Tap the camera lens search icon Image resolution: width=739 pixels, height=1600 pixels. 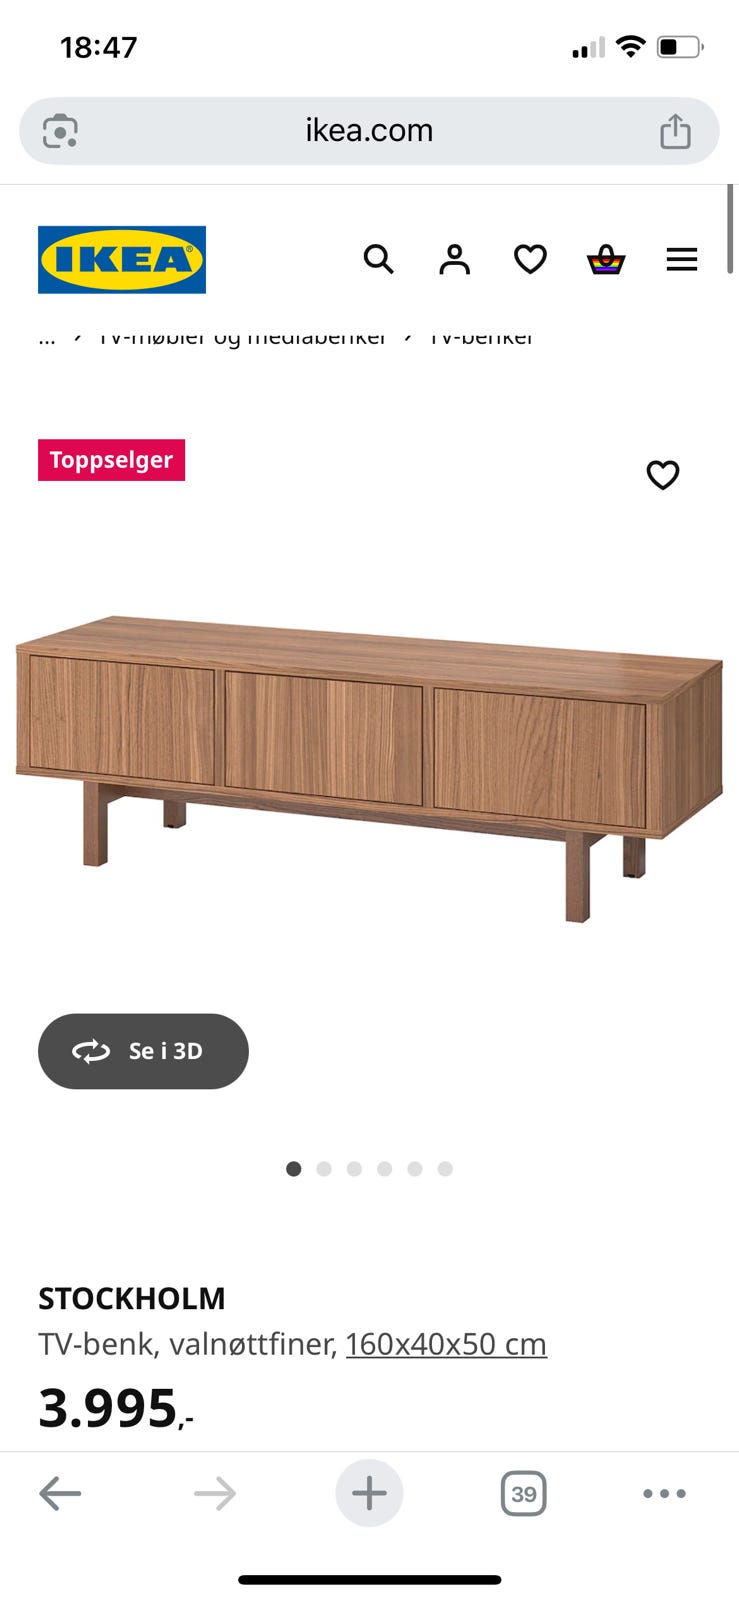(60, 131)
